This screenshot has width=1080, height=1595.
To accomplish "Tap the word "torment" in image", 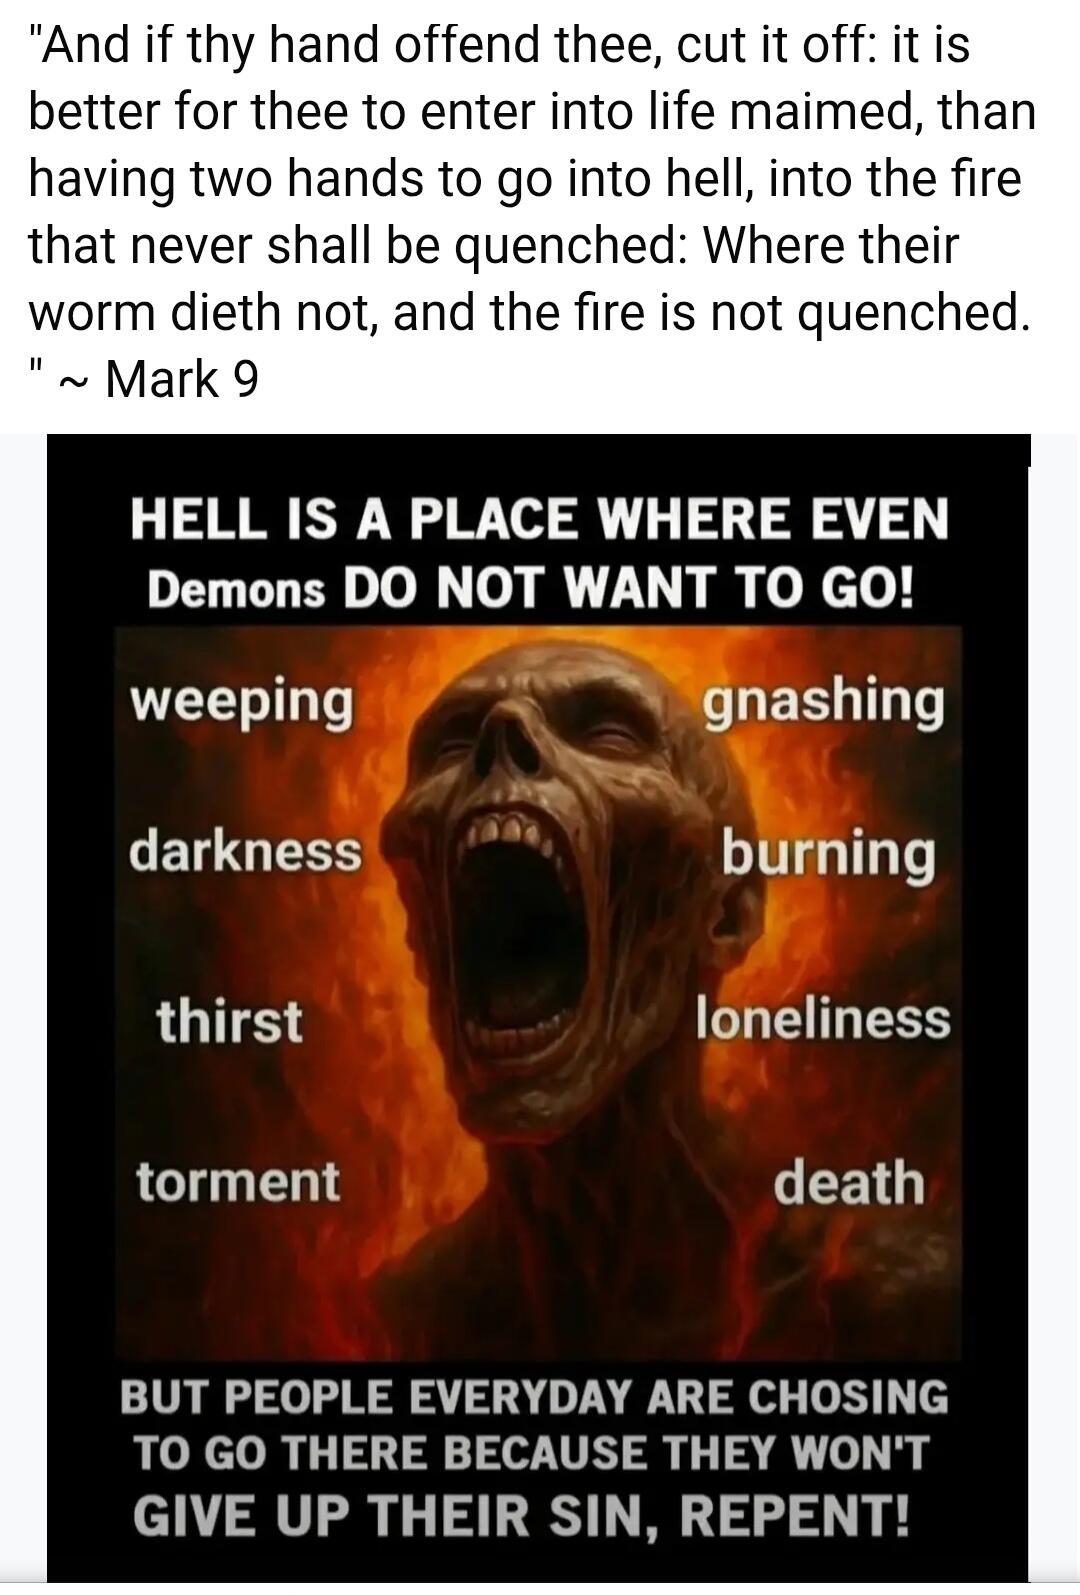I will (238, 1182).
